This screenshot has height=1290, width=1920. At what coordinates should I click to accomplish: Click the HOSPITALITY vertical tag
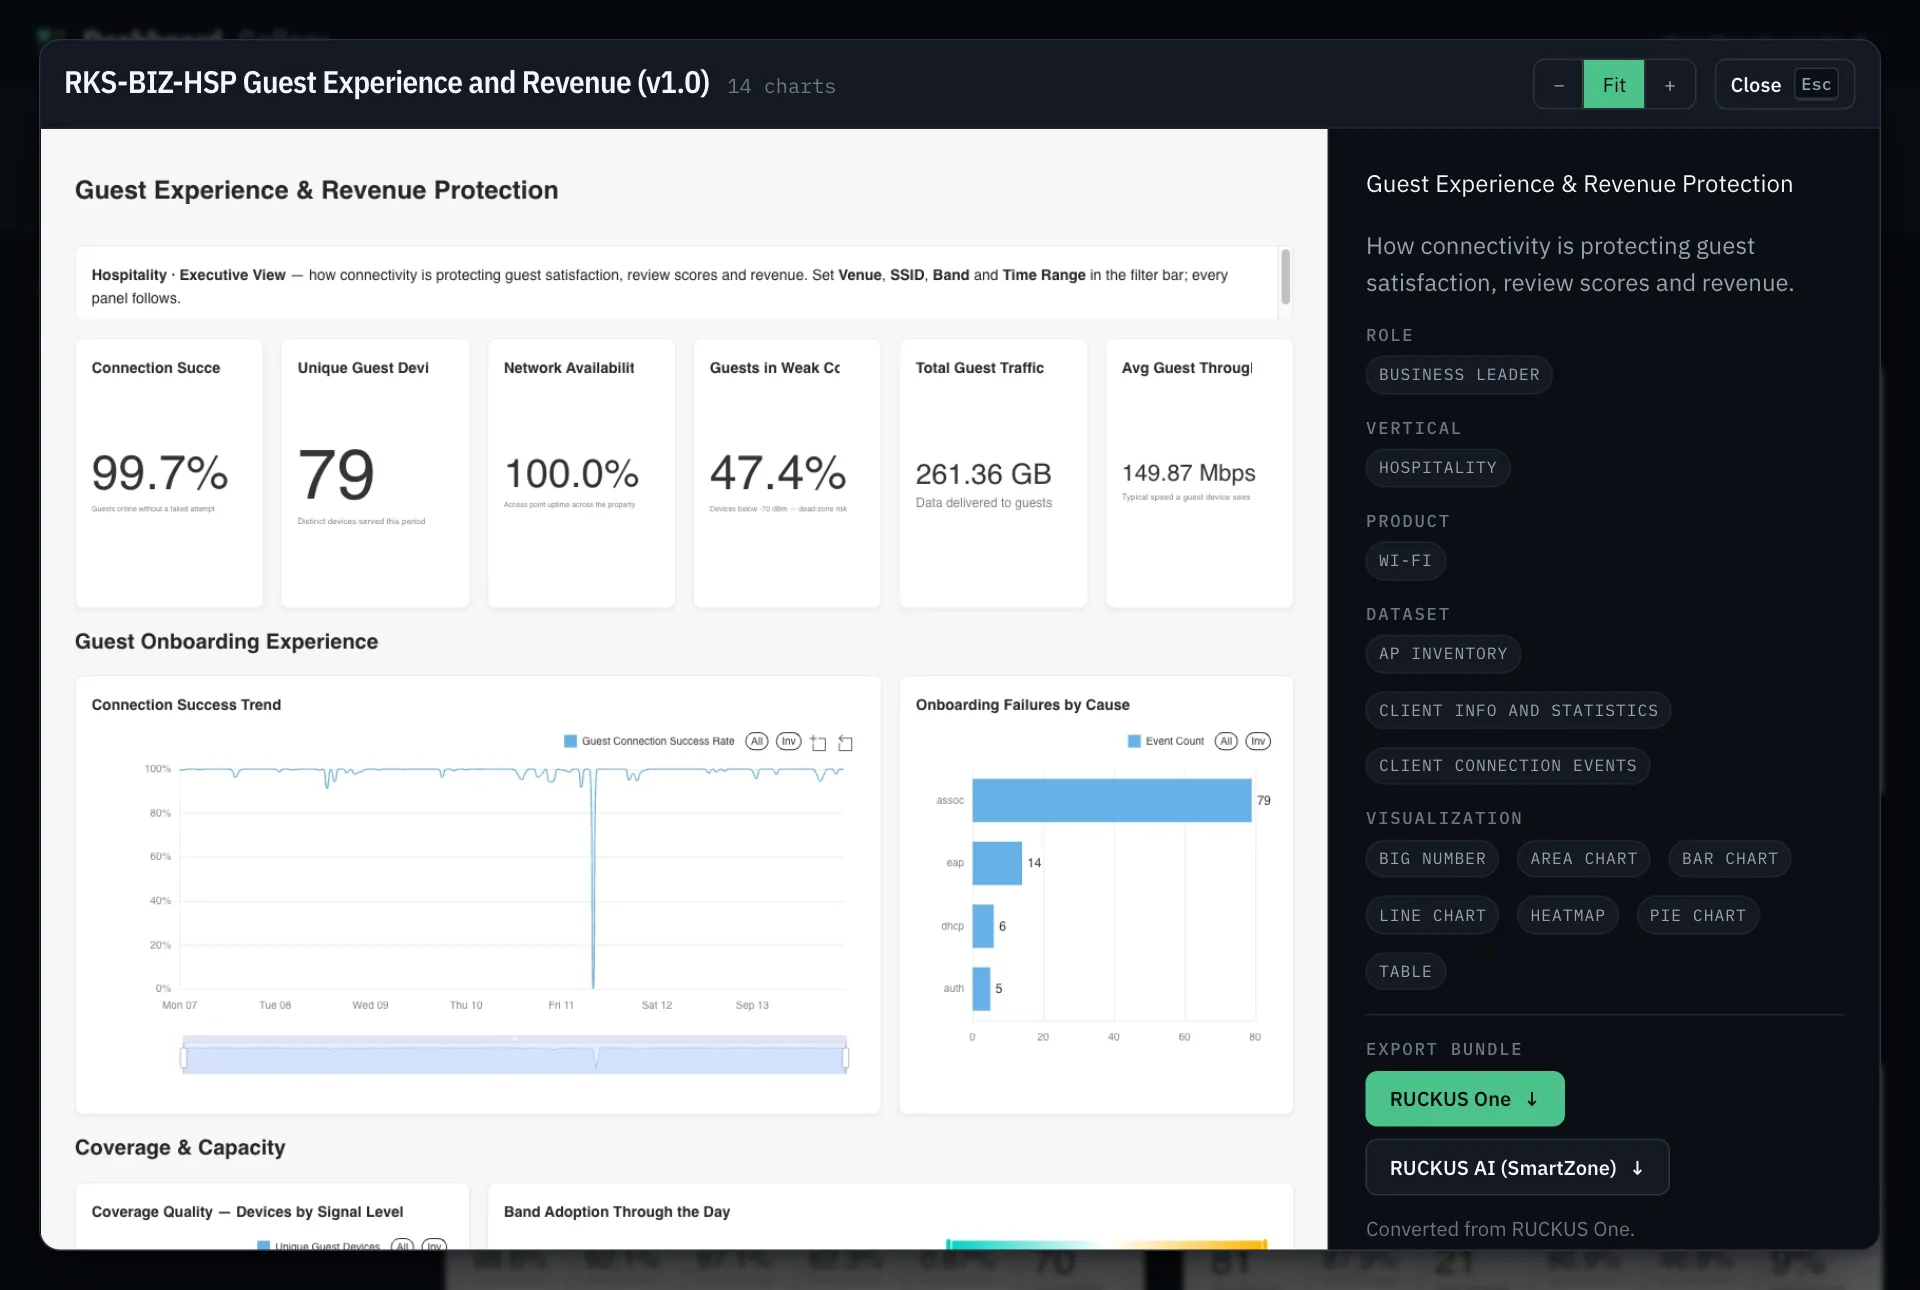tap(1438, 468)
